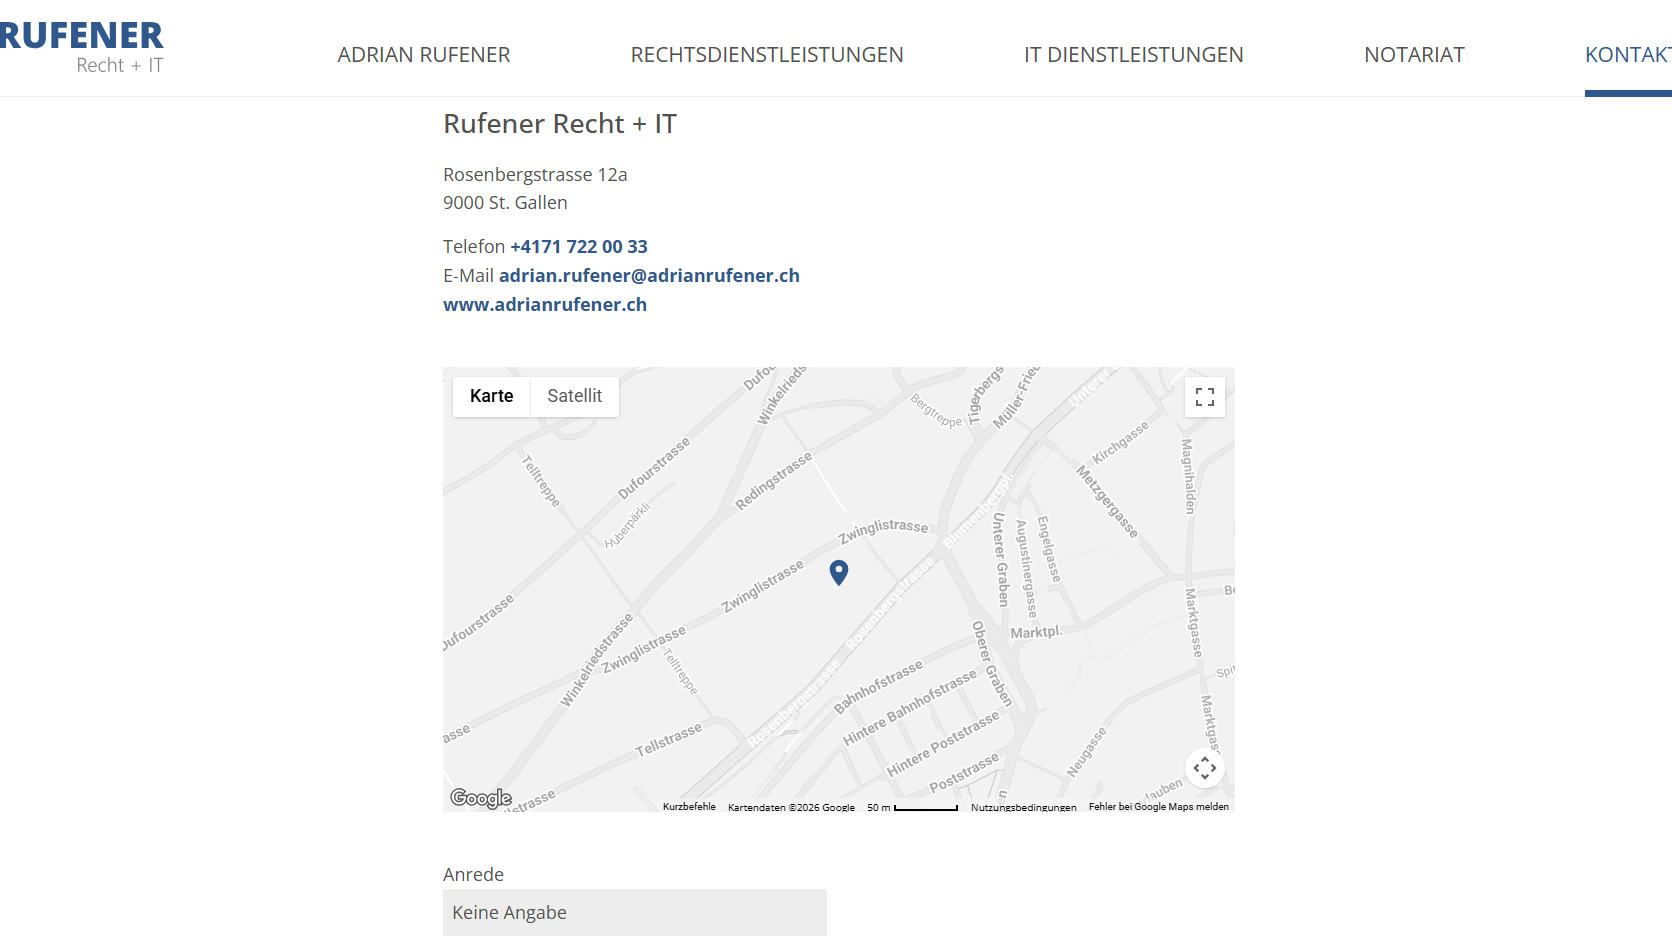
Task: Select the Kontakt tab
Action: [1628, 55]
